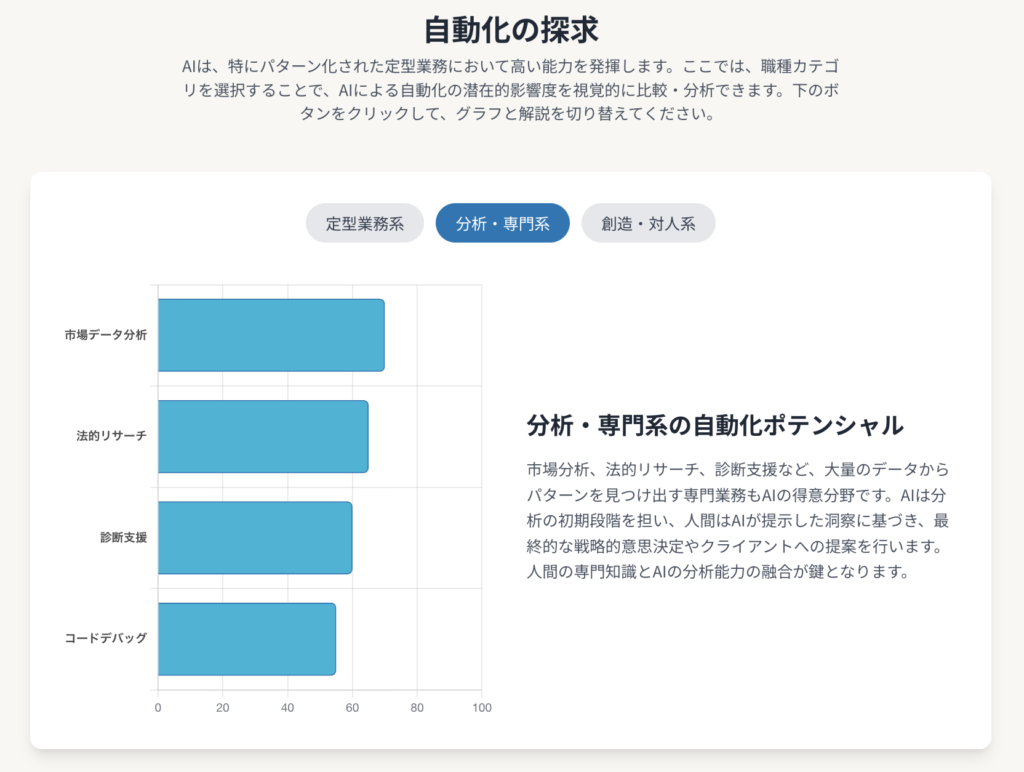Click the 自動化の探求 page heading

511,30
